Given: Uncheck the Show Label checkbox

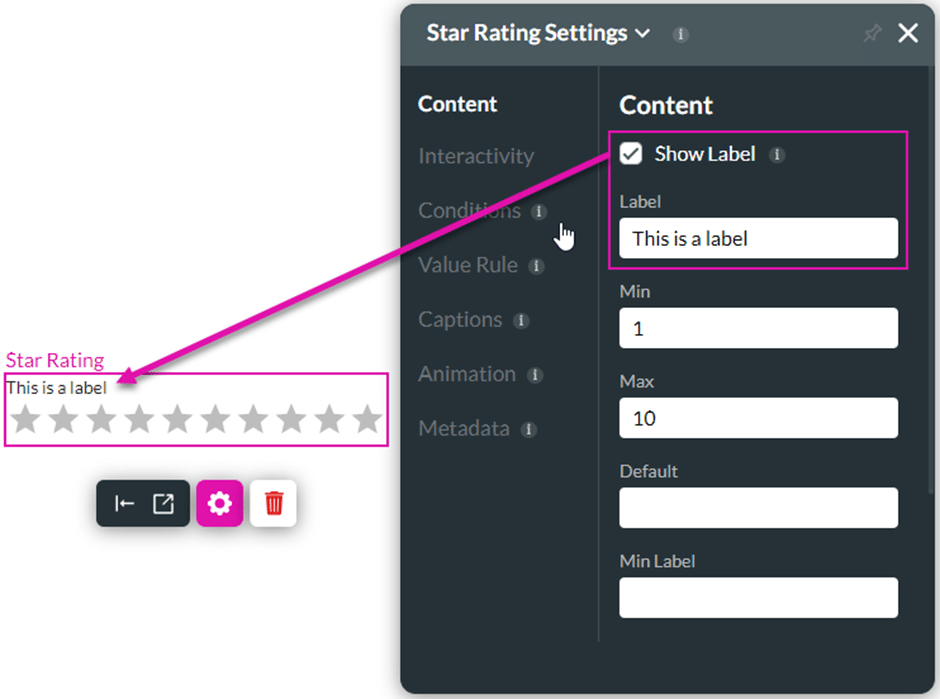Looking at the screenshot, I should pos(631,153).
